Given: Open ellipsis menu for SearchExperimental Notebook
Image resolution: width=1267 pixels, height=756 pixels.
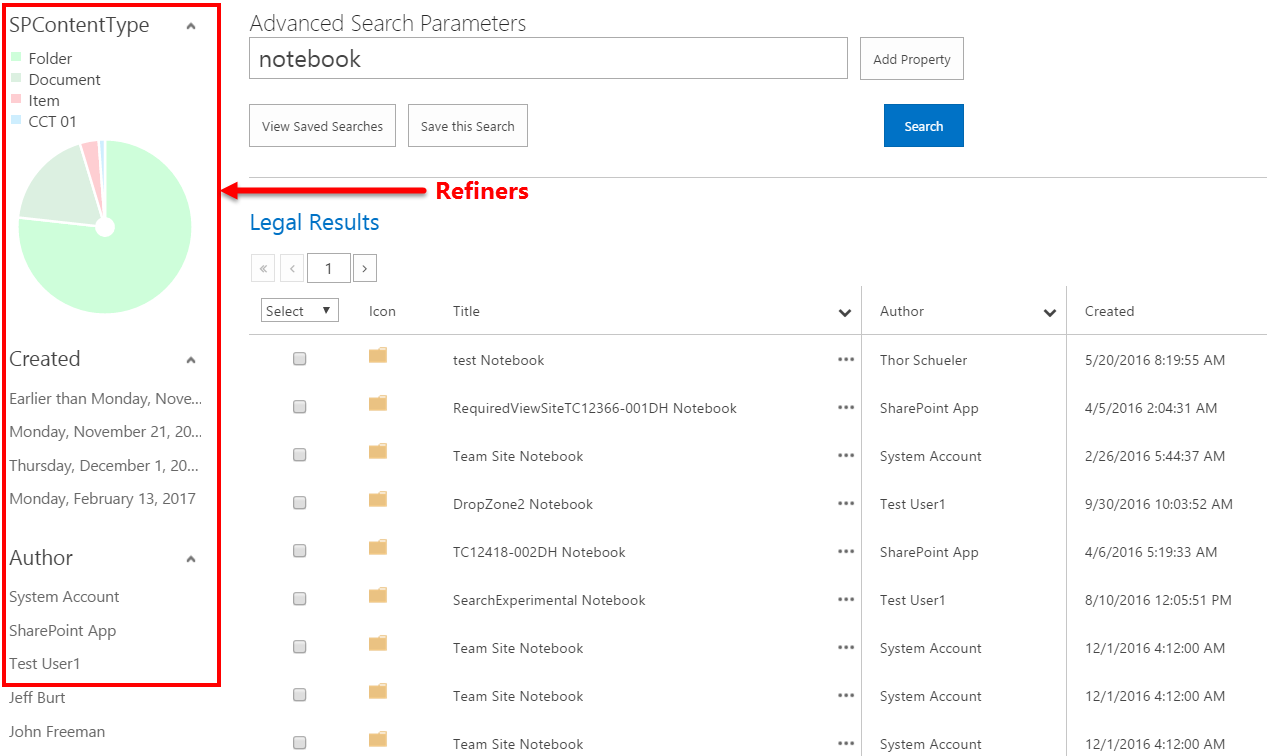Looking at the screenshot, I should pos(846,600).
